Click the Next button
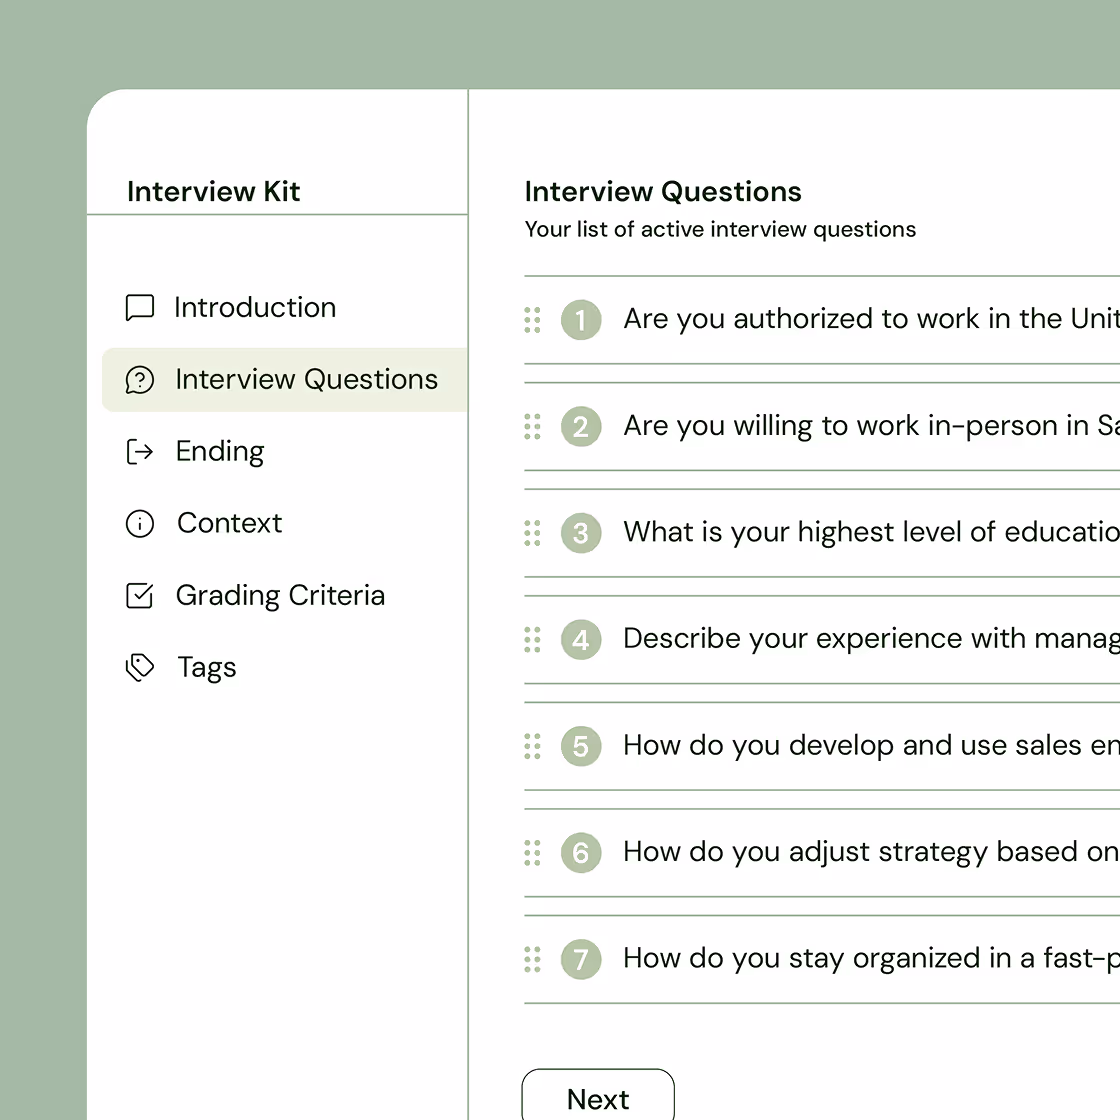Image resolution: width=1120 pixels, height=1120 pixels. tap(597, 1098)
